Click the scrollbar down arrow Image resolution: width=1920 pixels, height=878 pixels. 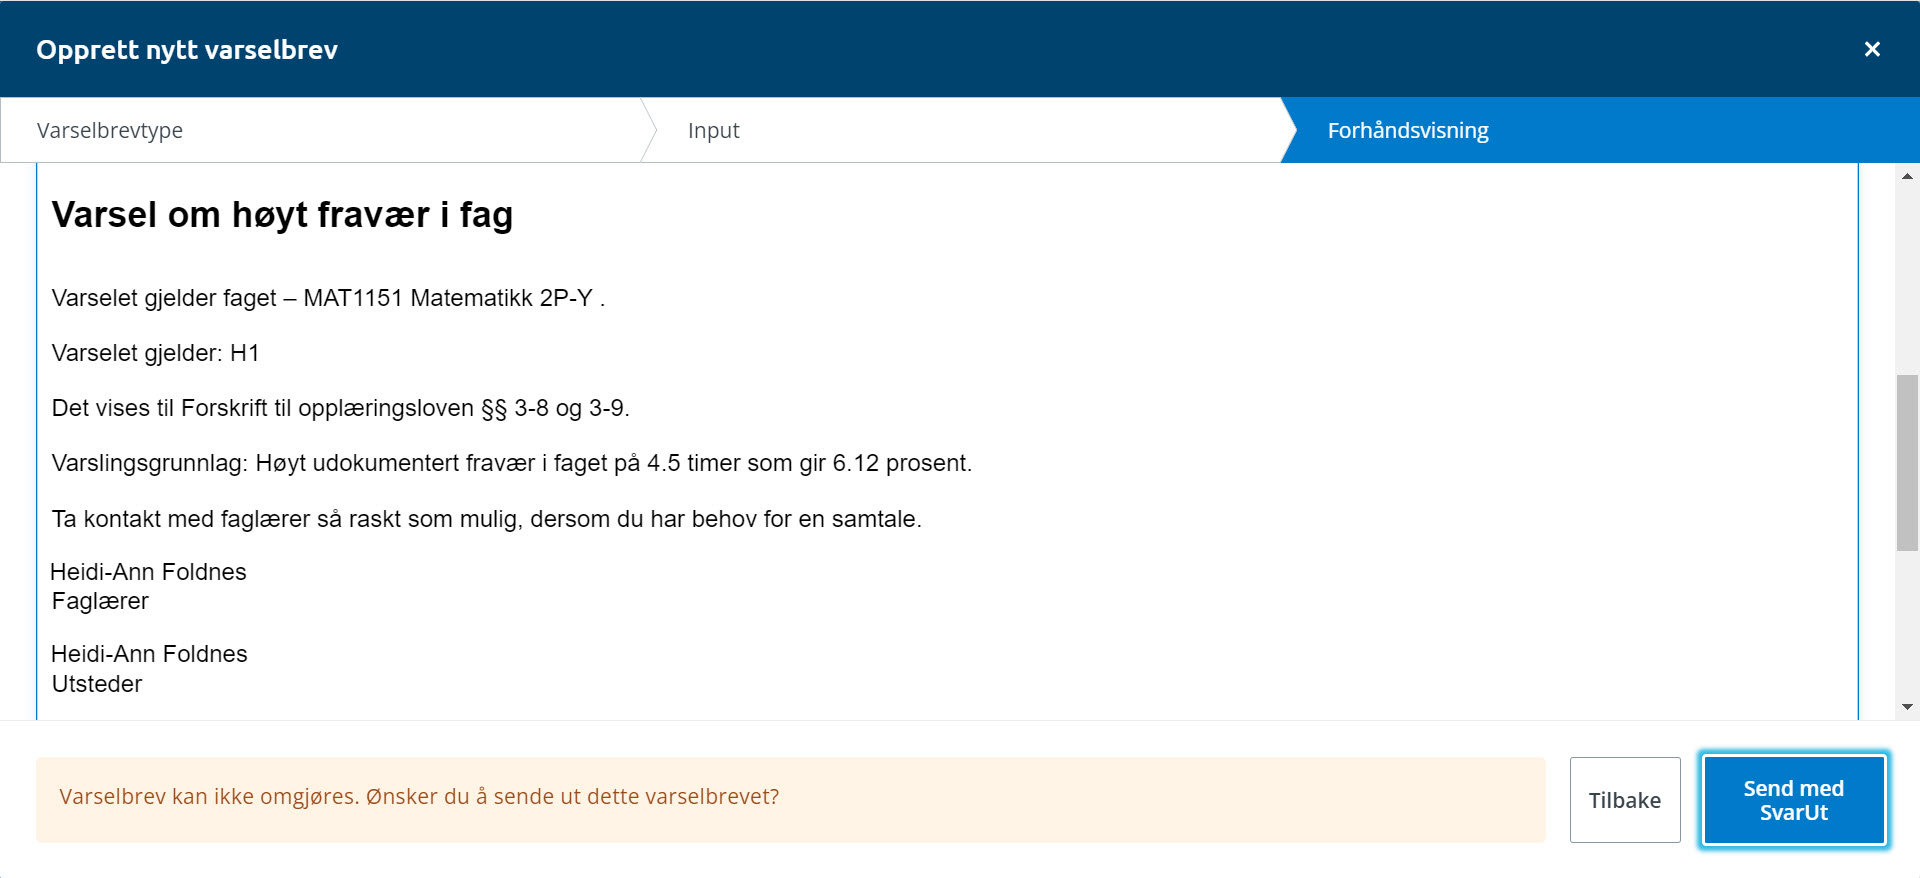click(x=1907, y=707)
